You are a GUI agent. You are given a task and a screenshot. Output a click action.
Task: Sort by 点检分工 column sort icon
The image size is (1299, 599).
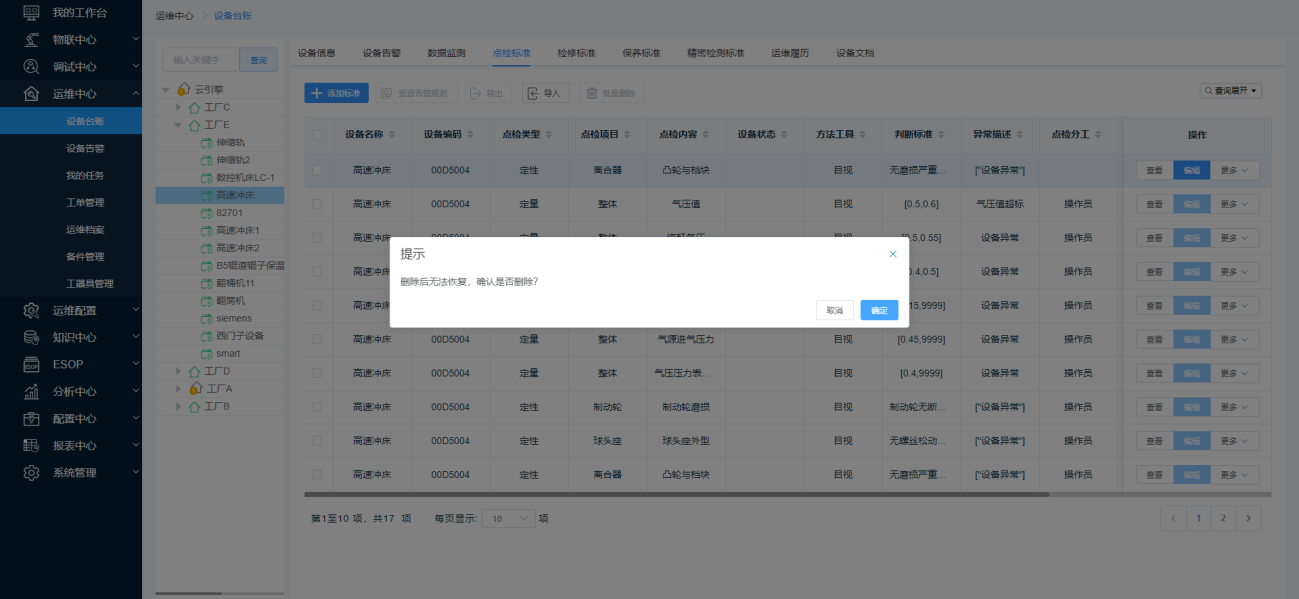pyautogui.click(x=1099, y=134)
